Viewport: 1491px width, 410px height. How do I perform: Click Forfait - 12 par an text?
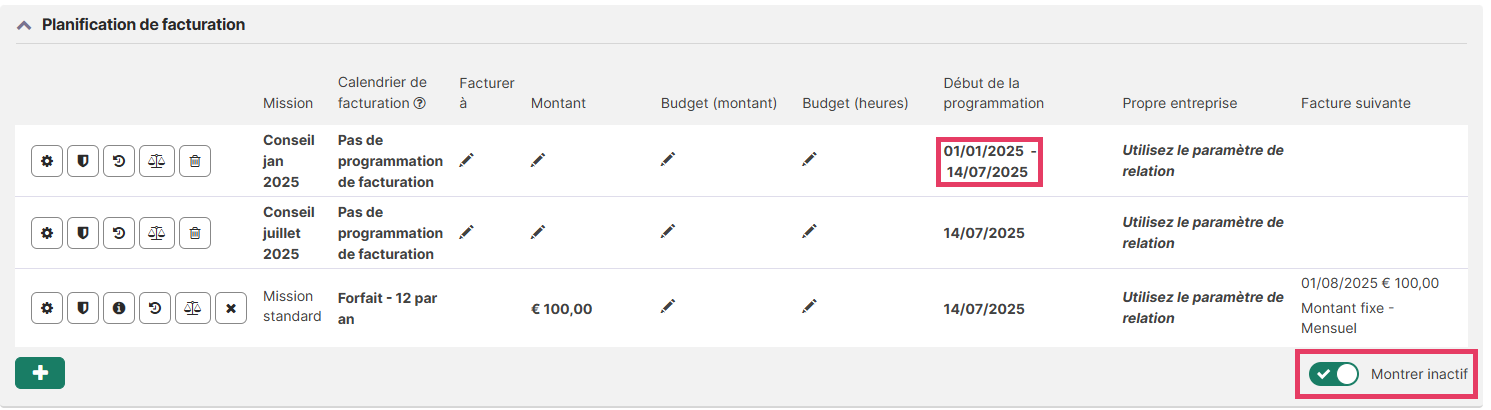point(388,308)
